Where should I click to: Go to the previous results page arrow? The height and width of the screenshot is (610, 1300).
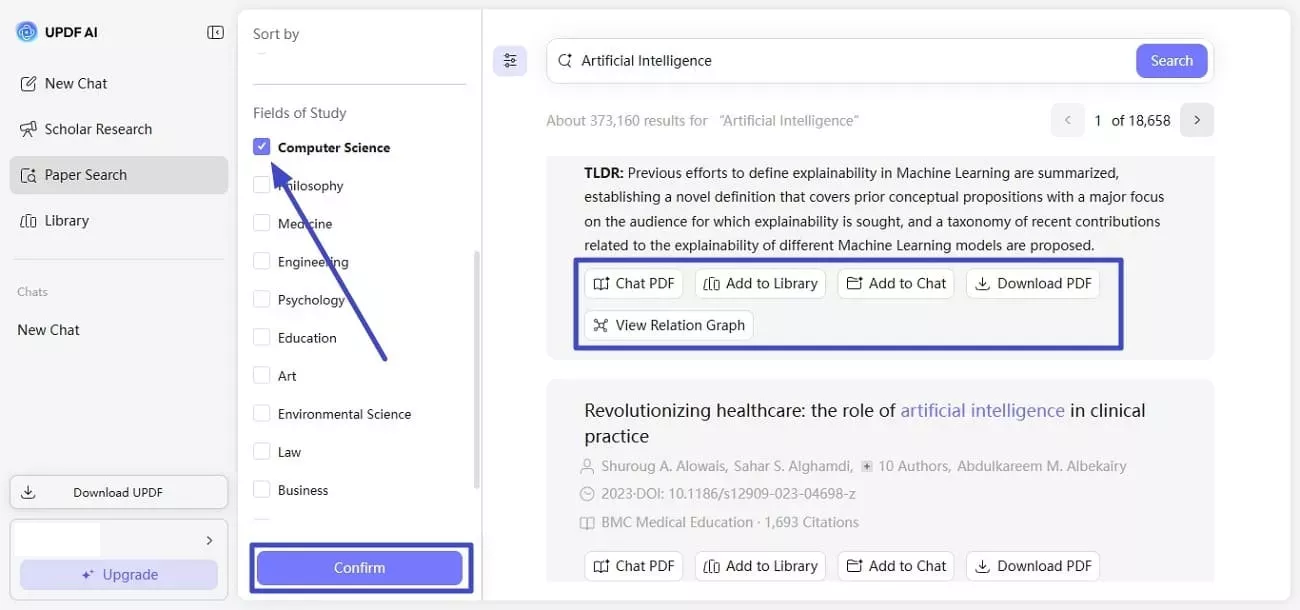coord(1067,120)
